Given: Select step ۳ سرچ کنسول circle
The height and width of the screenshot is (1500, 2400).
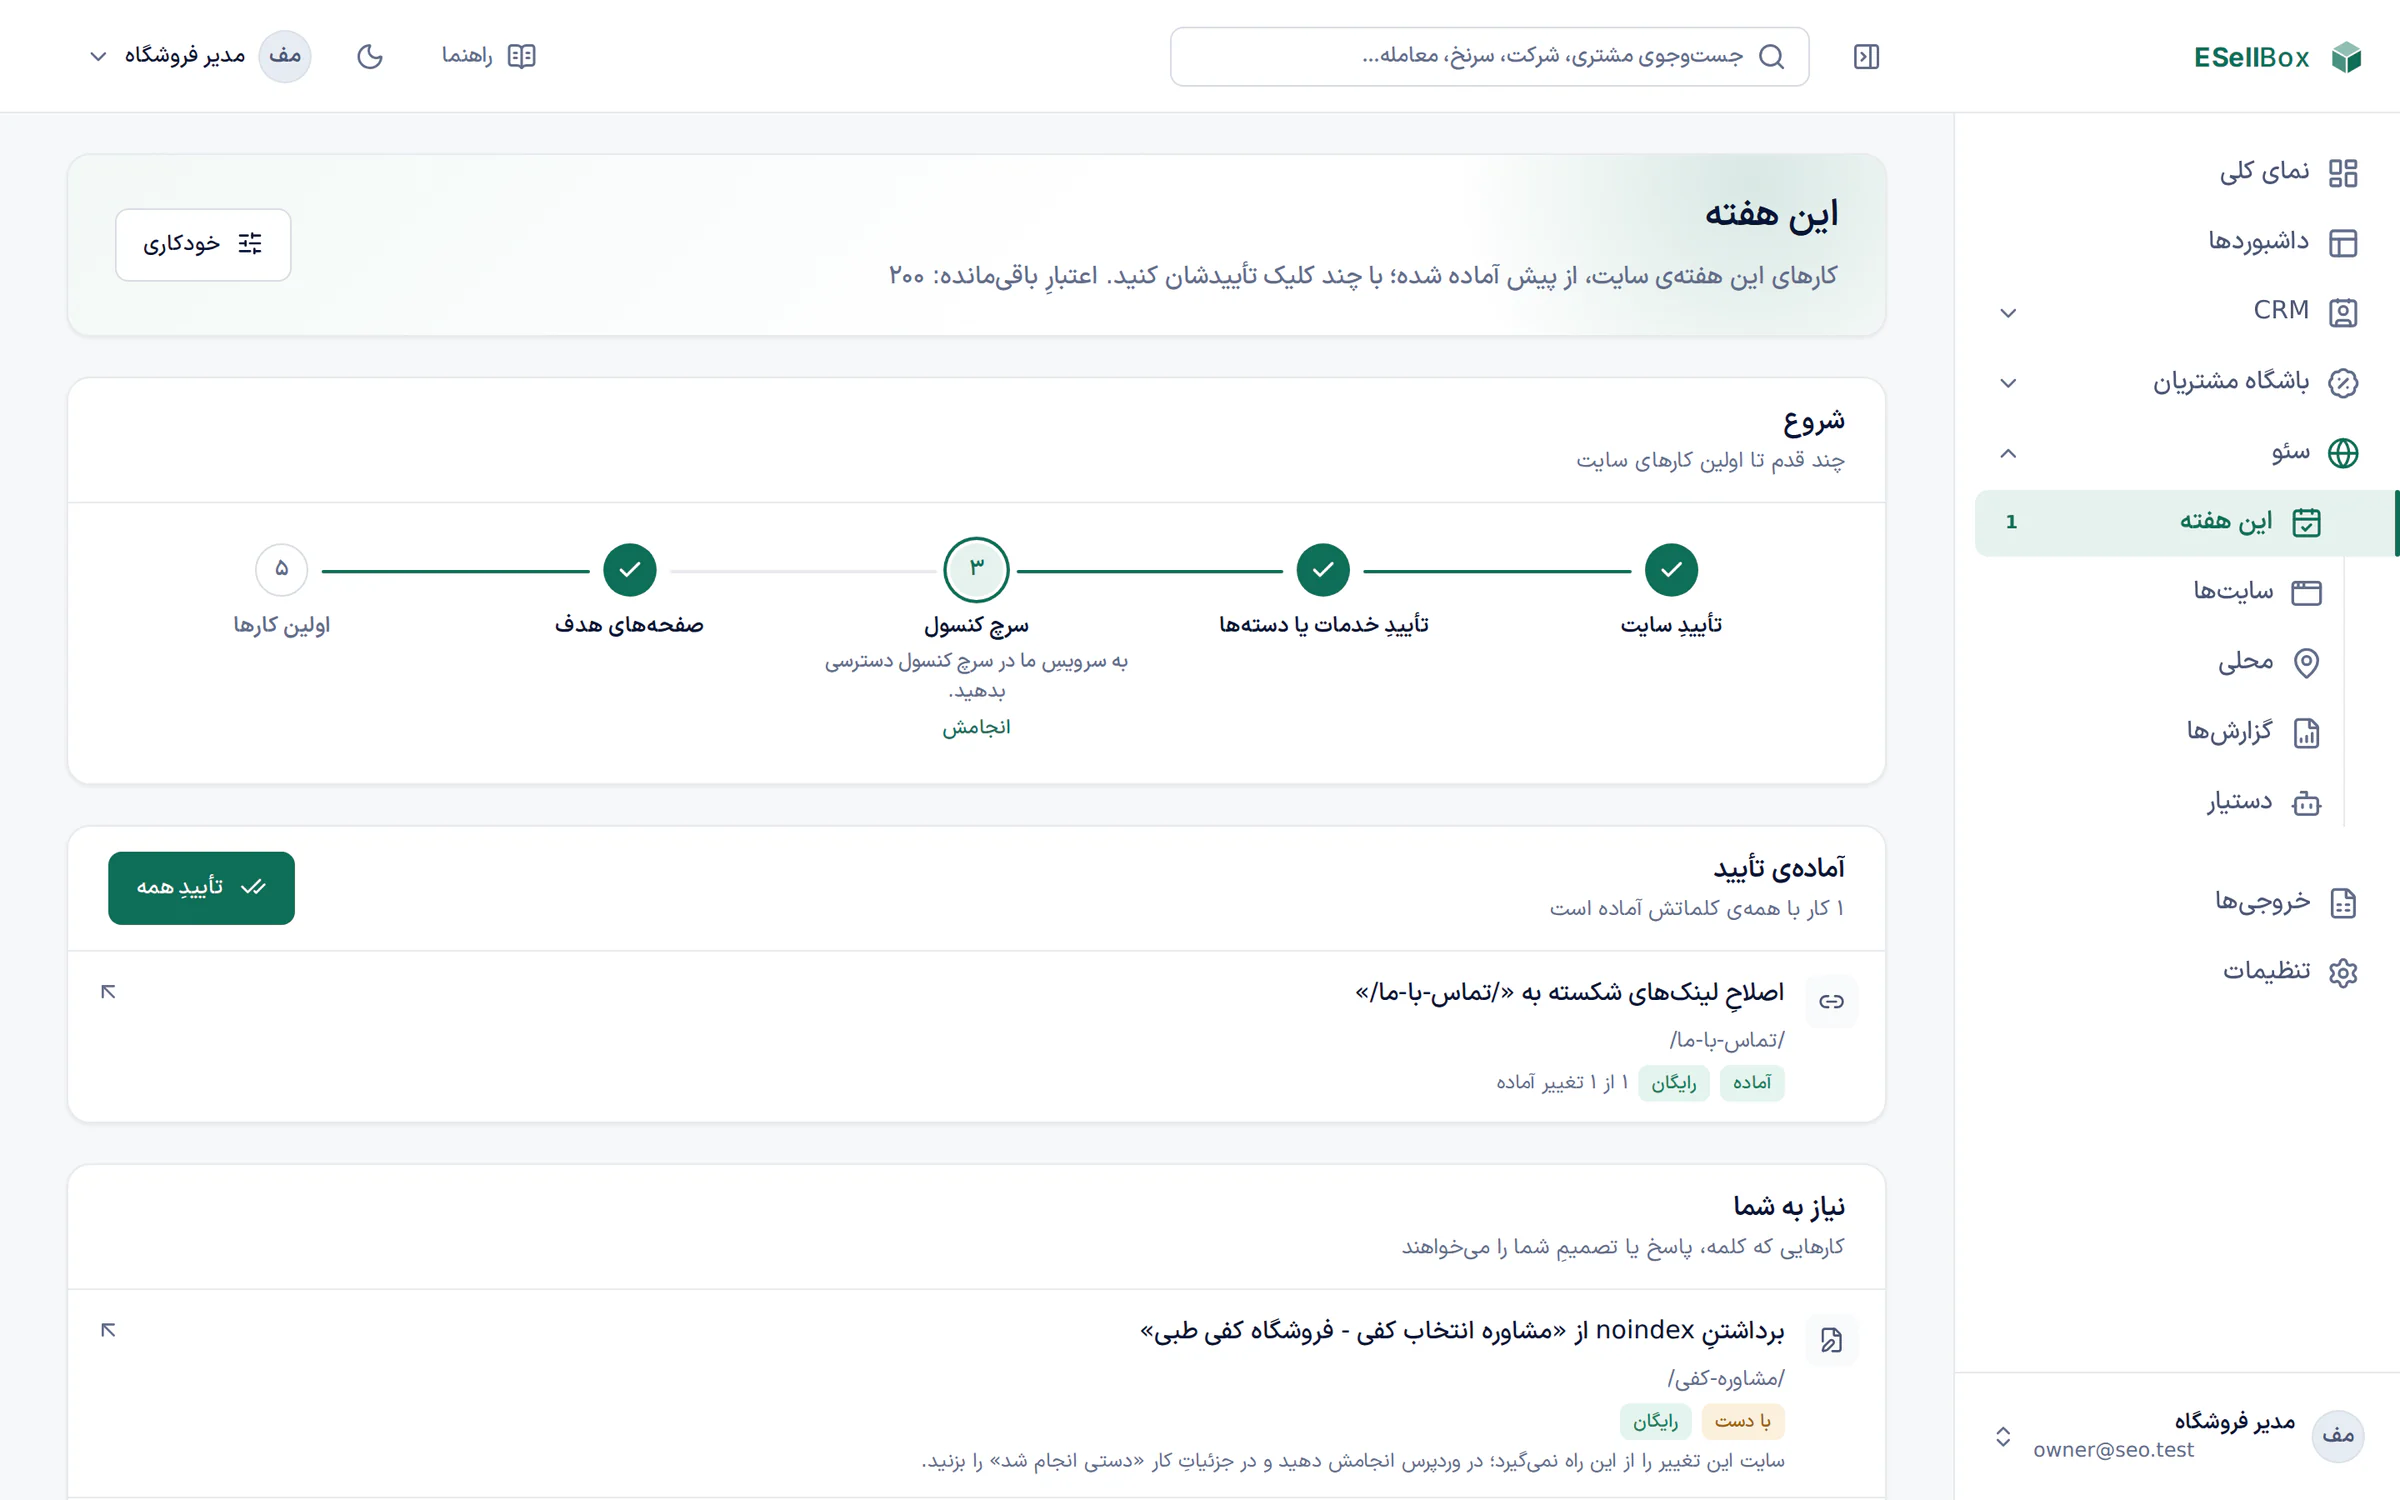Looking at the screenshot, I should 976,570.
